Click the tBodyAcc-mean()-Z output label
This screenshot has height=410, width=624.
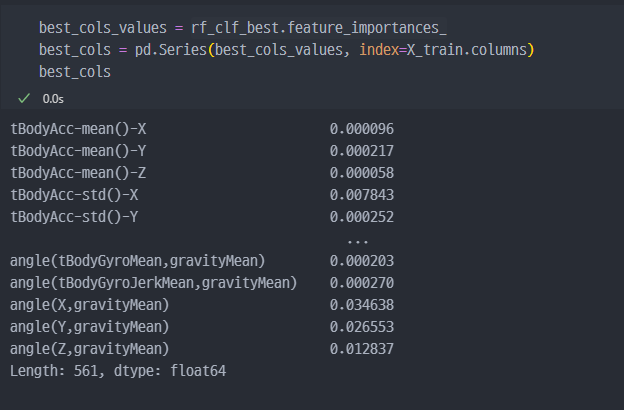pyautogui.click(x=79, y=172)
